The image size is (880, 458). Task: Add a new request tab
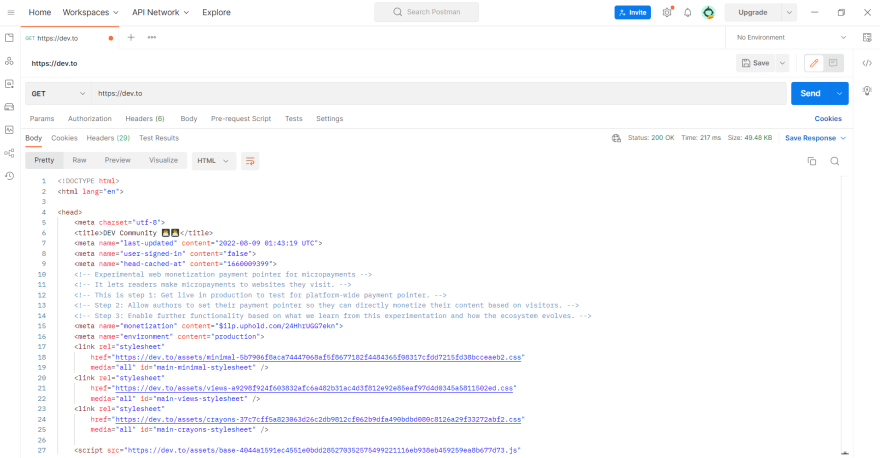coord(131,38)
